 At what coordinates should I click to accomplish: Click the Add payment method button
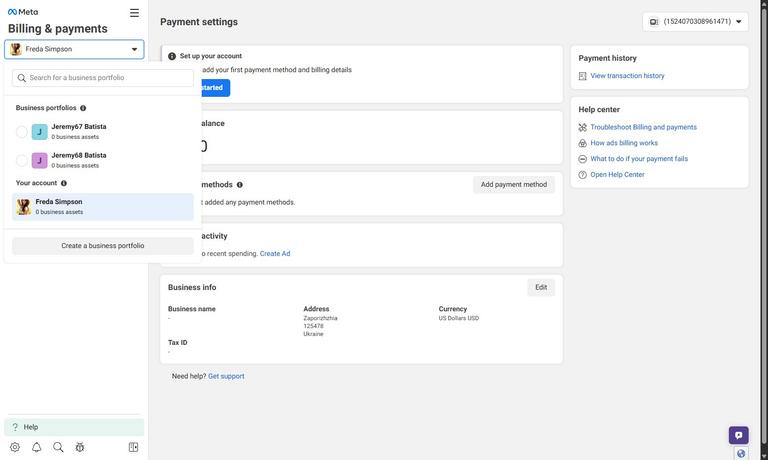[x=514, y=185]
